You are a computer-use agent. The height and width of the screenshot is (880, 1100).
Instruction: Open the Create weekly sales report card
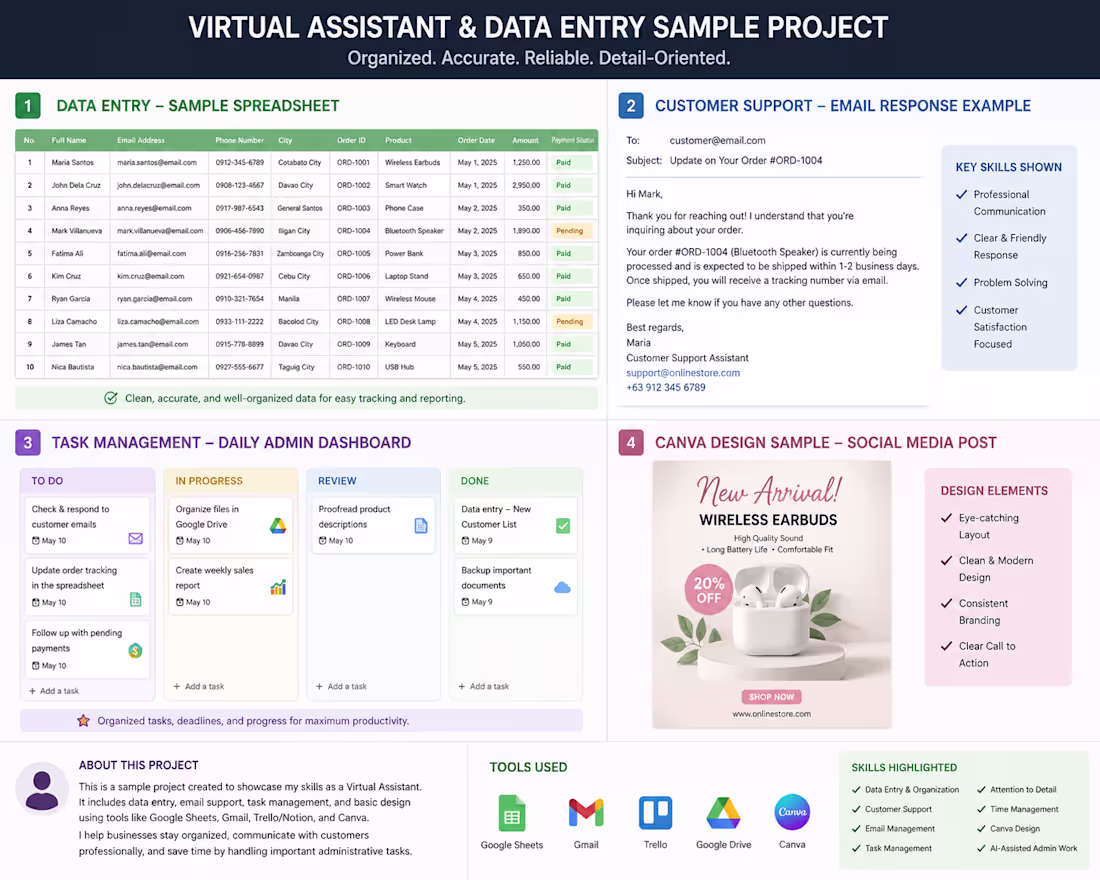(231, 587)
